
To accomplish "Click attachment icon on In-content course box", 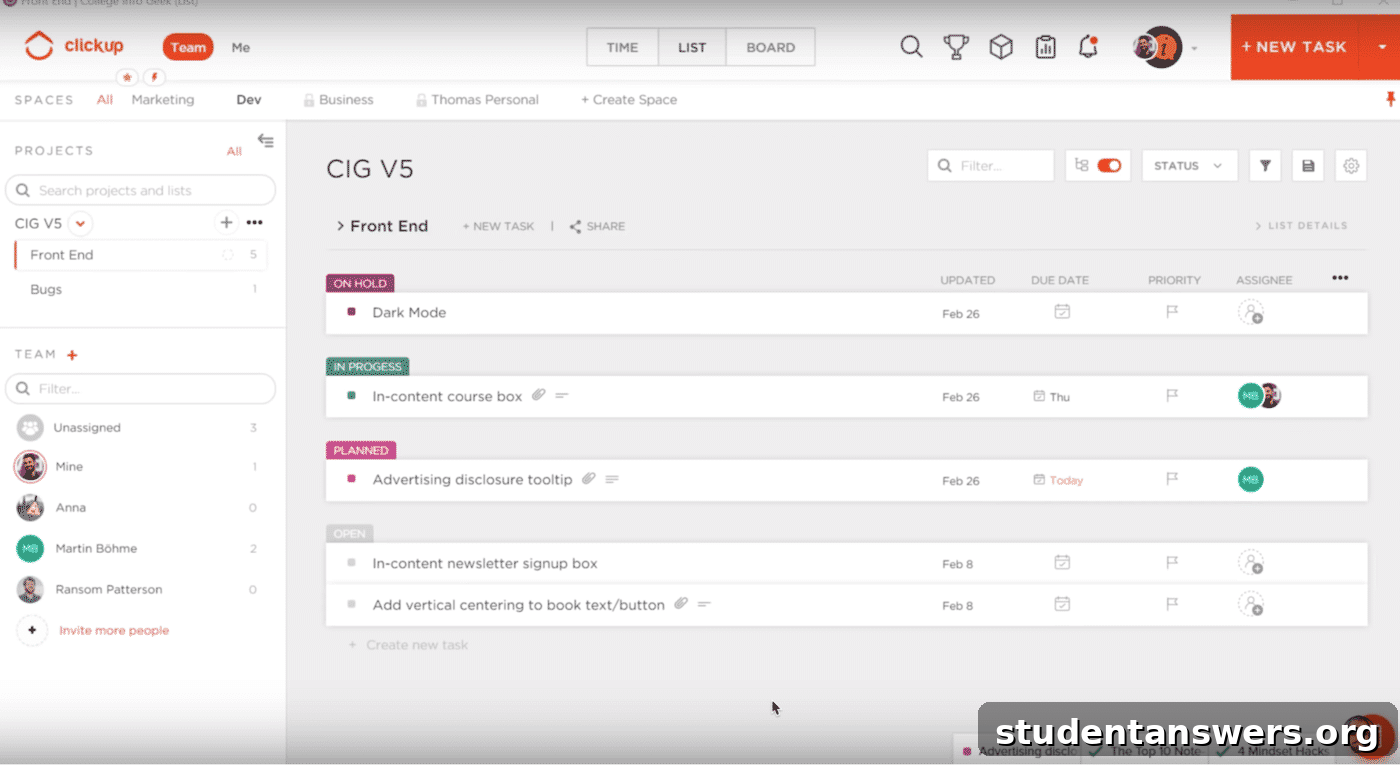I will [538, 395].
